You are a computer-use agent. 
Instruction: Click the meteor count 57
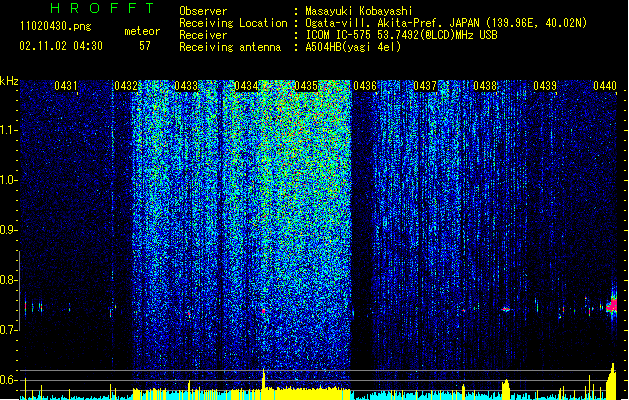[x=145, y=46]
